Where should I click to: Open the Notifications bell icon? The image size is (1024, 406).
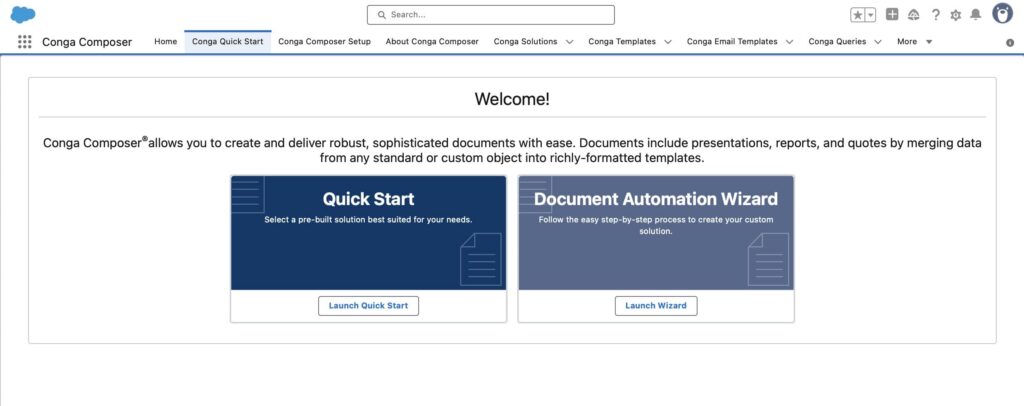(x=975, y=15)
